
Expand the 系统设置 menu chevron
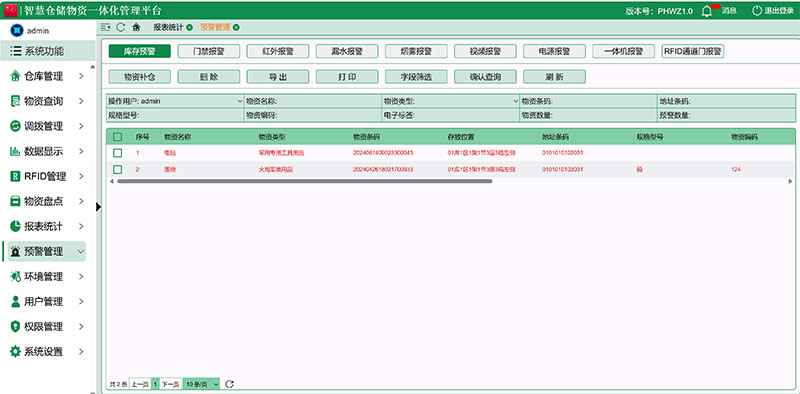(x=81, y=351)
